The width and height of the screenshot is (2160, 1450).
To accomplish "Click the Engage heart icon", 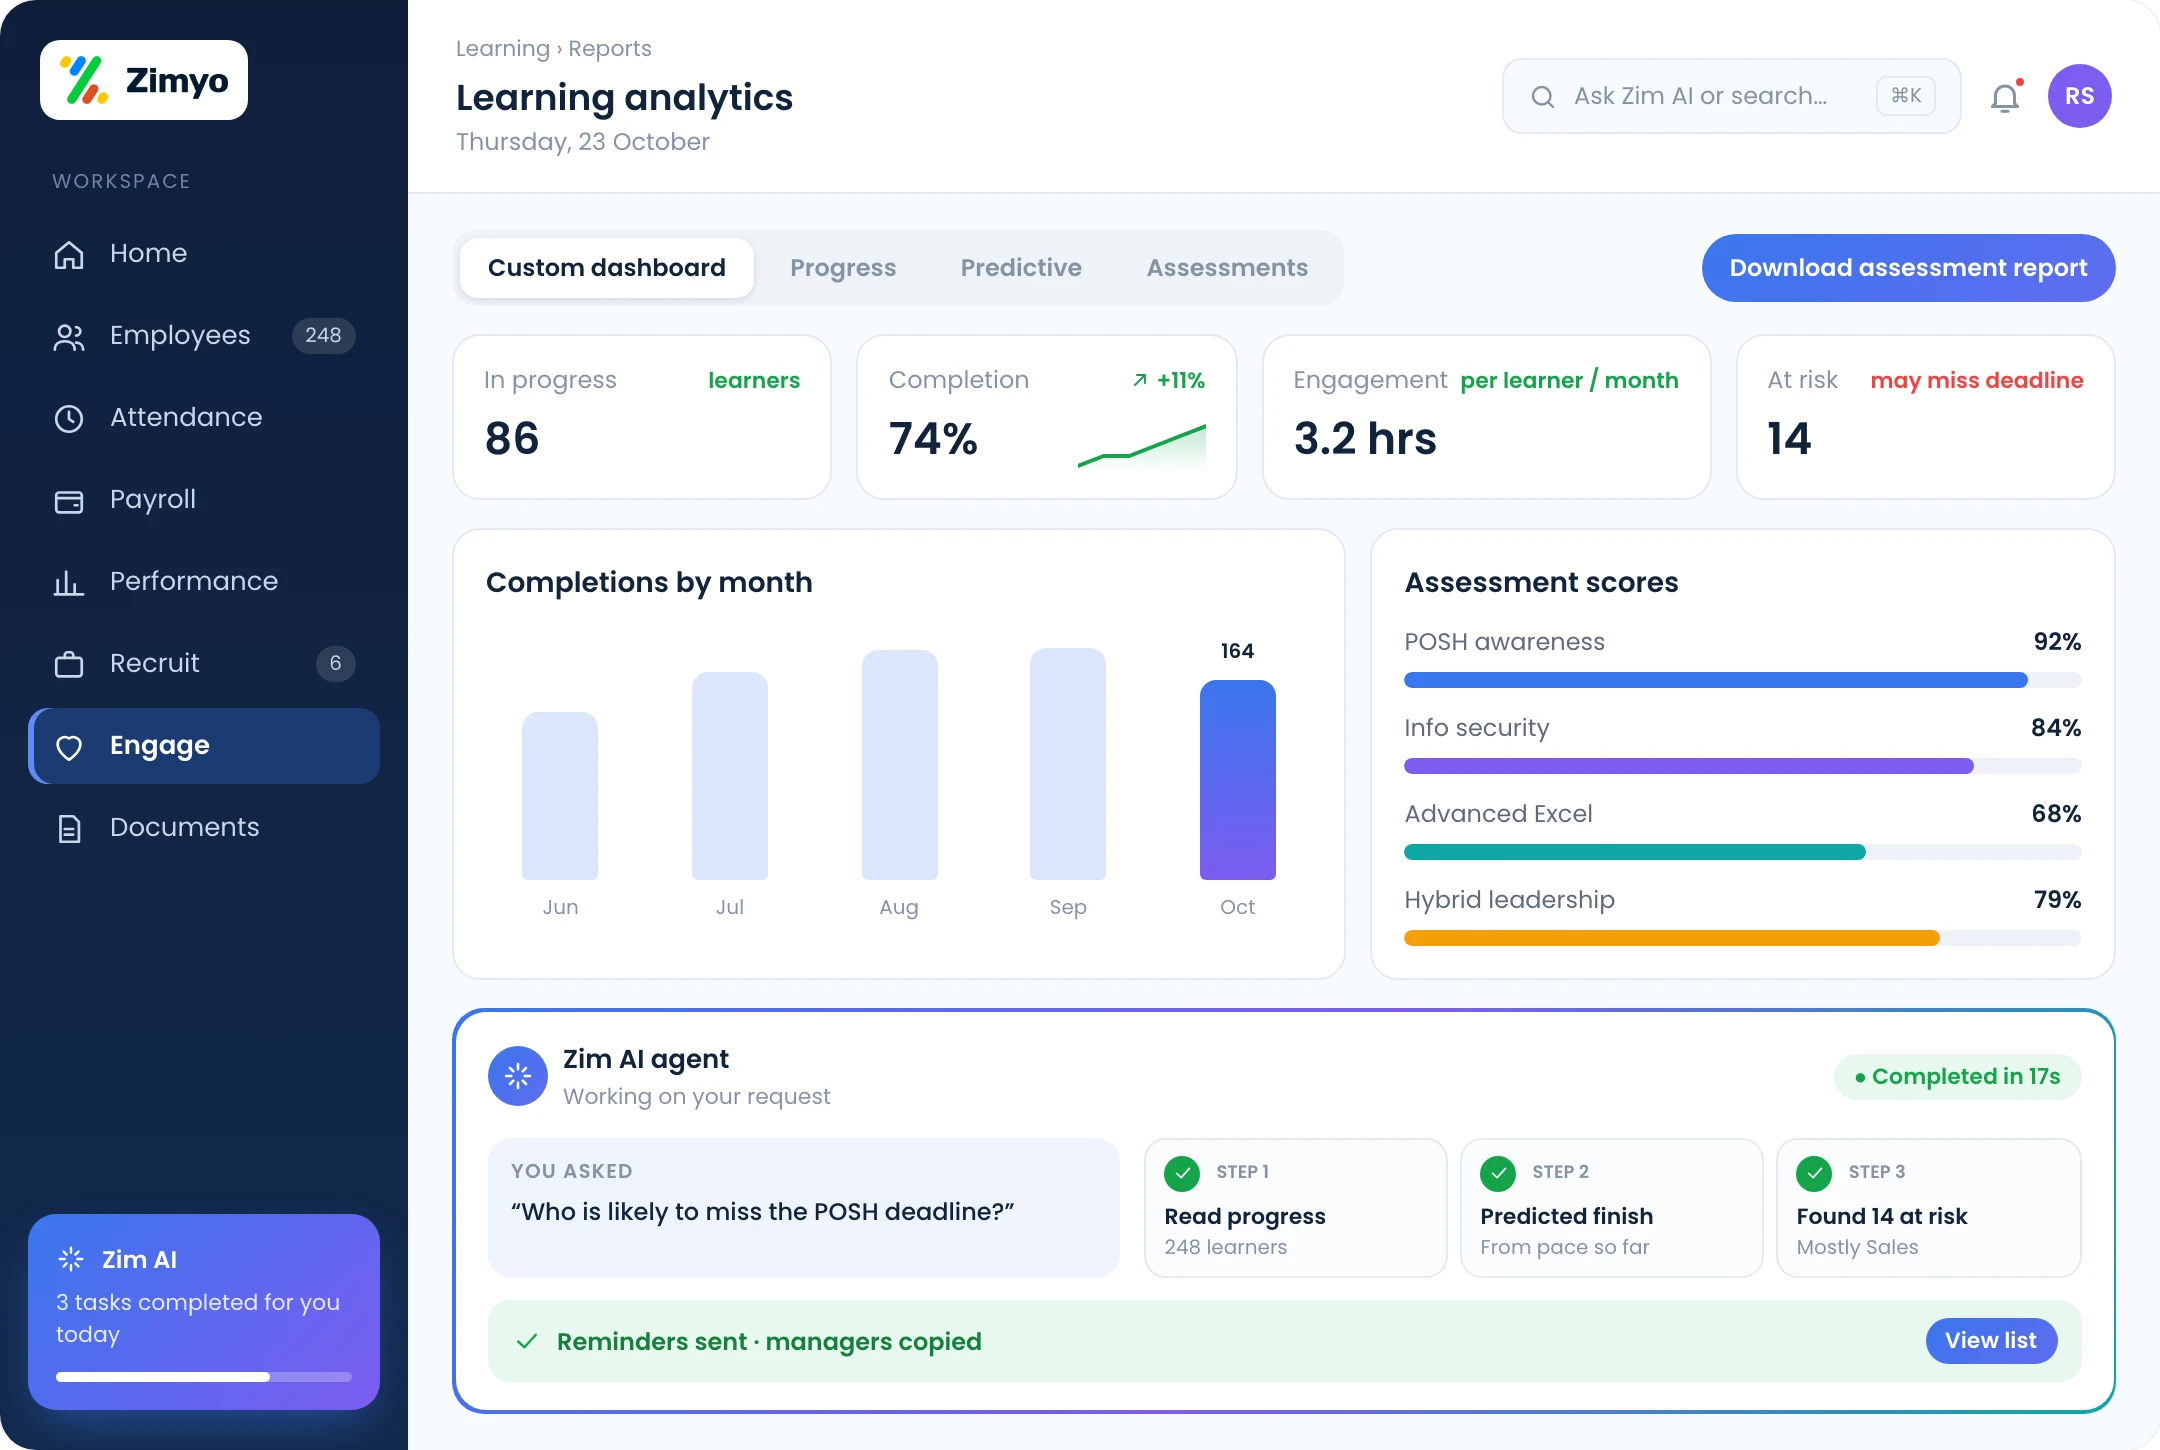I will [69, 746].
